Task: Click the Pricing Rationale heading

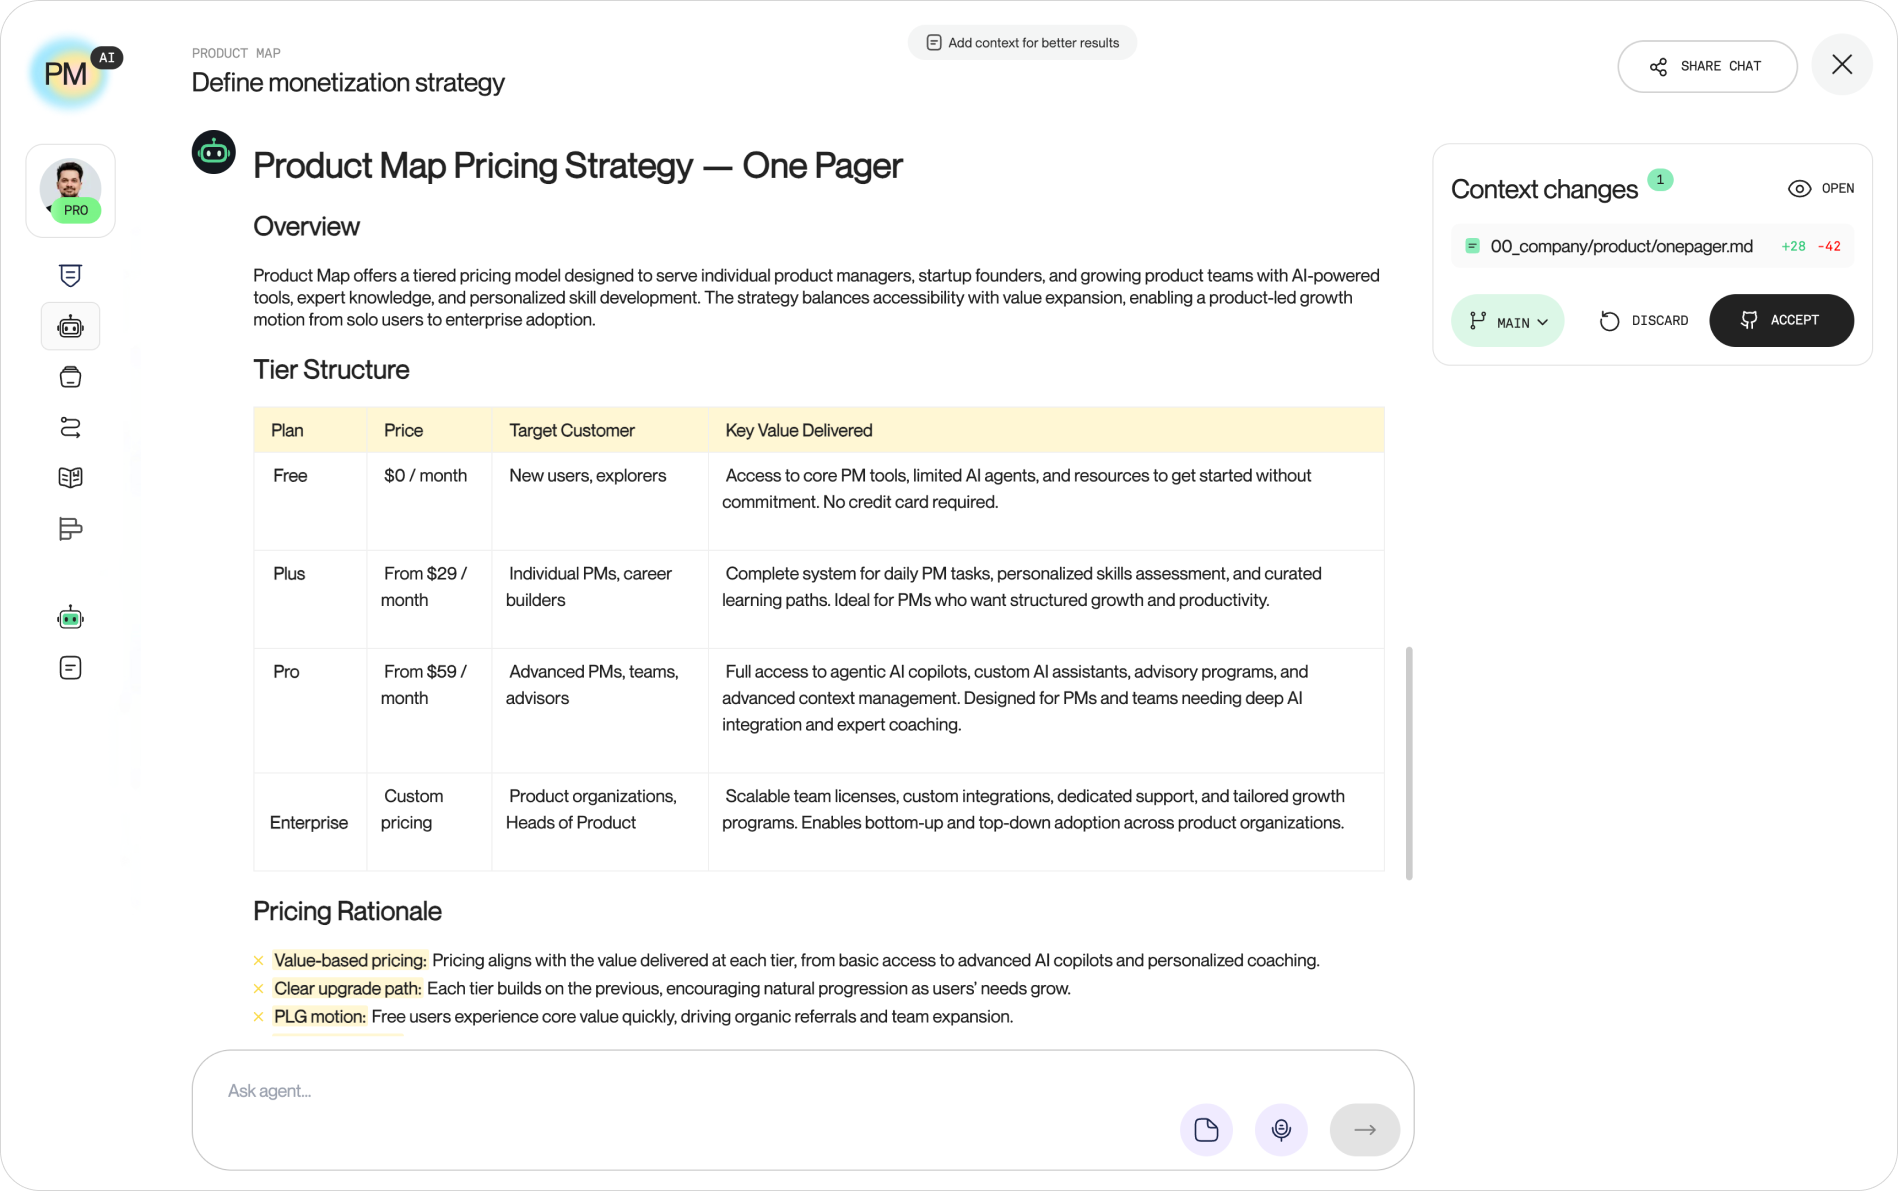Action: 347,911
